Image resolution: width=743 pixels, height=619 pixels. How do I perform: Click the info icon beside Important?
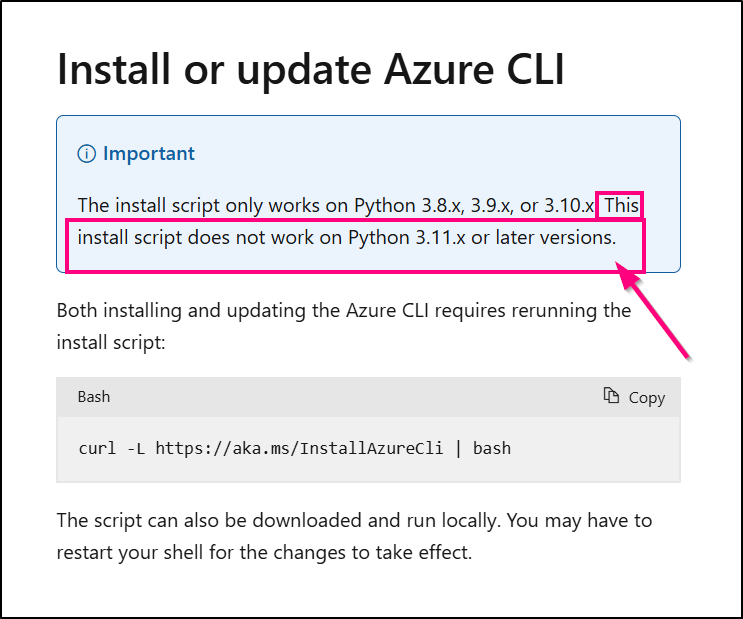click(x=87, y=154)
